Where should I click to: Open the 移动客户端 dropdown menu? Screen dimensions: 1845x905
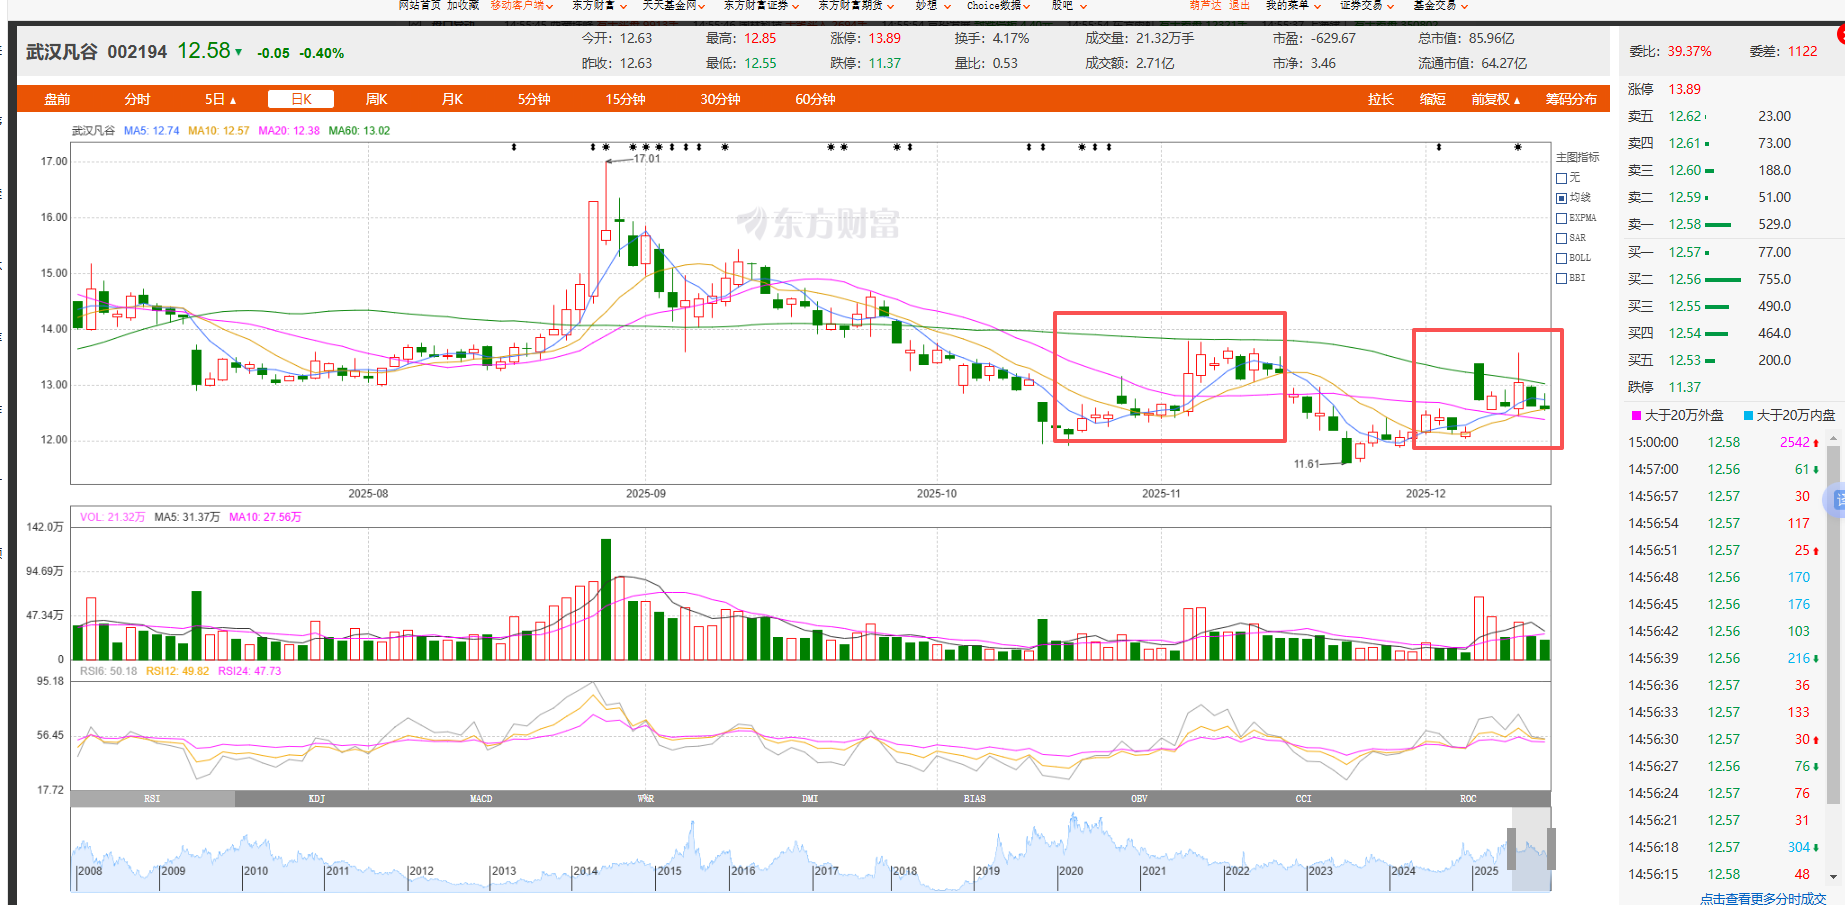pyautogui.click(x=522, y=5)
